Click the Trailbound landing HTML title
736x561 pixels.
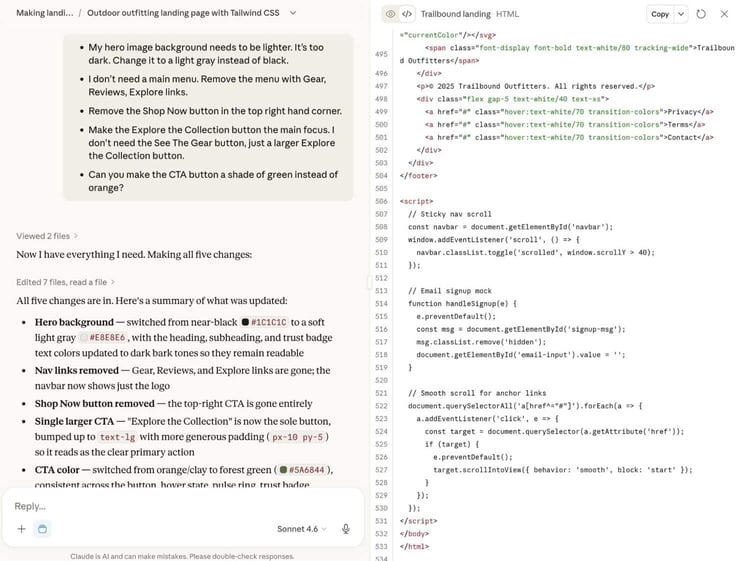[x=469, y=14]
